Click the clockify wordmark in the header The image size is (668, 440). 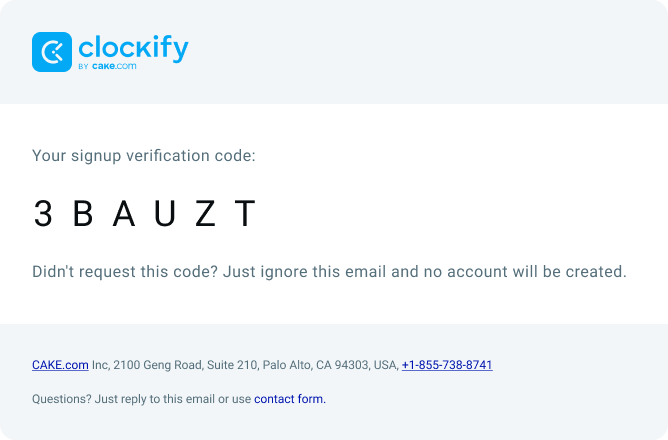click(x=133, y=48)
